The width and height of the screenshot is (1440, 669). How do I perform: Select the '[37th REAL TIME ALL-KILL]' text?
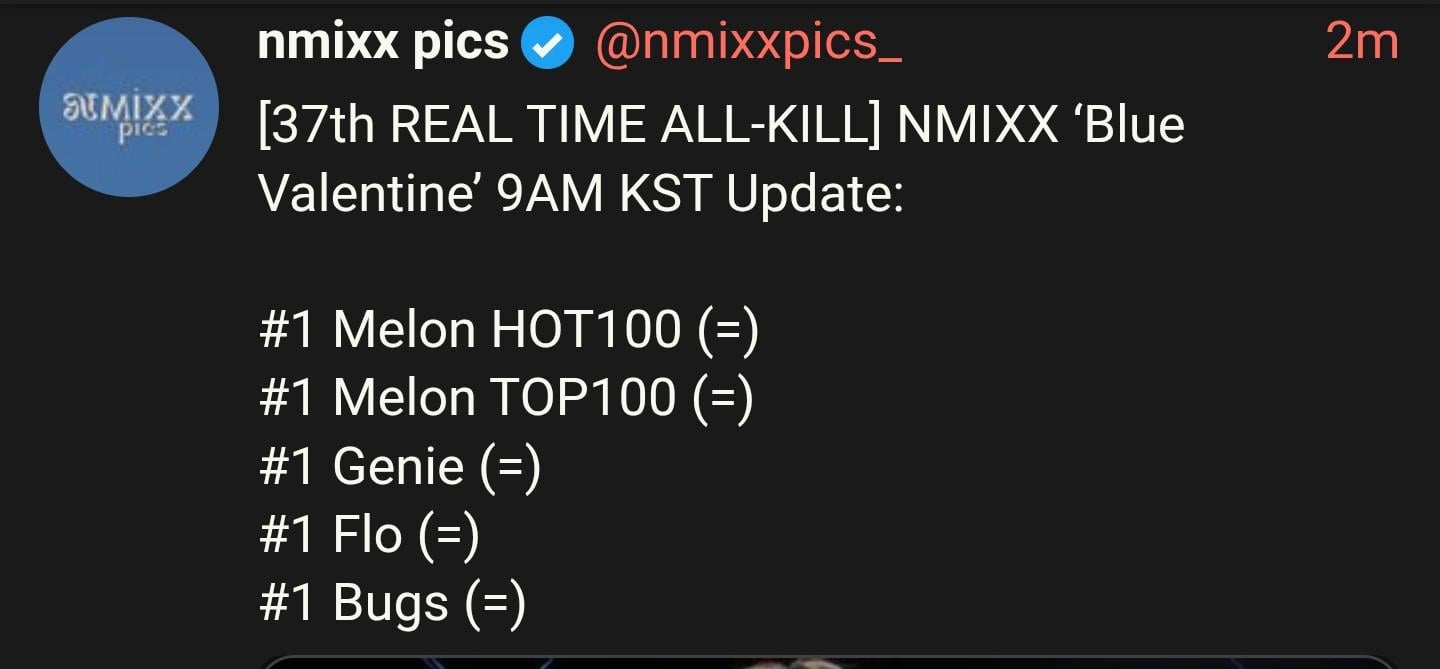click(569, 125)
